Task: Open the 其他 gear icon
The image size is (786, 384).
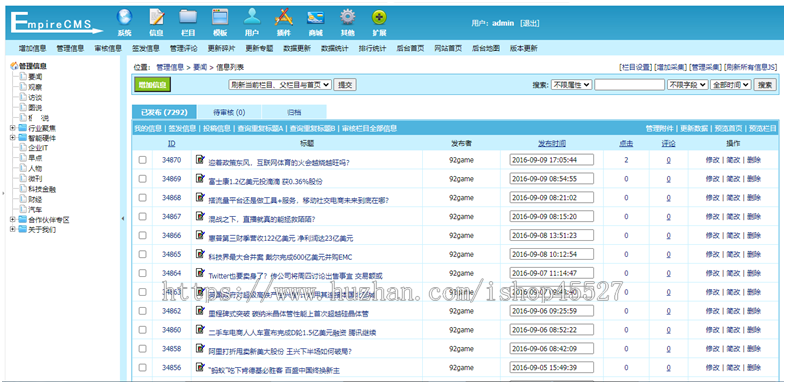Action: pos(347,18)
